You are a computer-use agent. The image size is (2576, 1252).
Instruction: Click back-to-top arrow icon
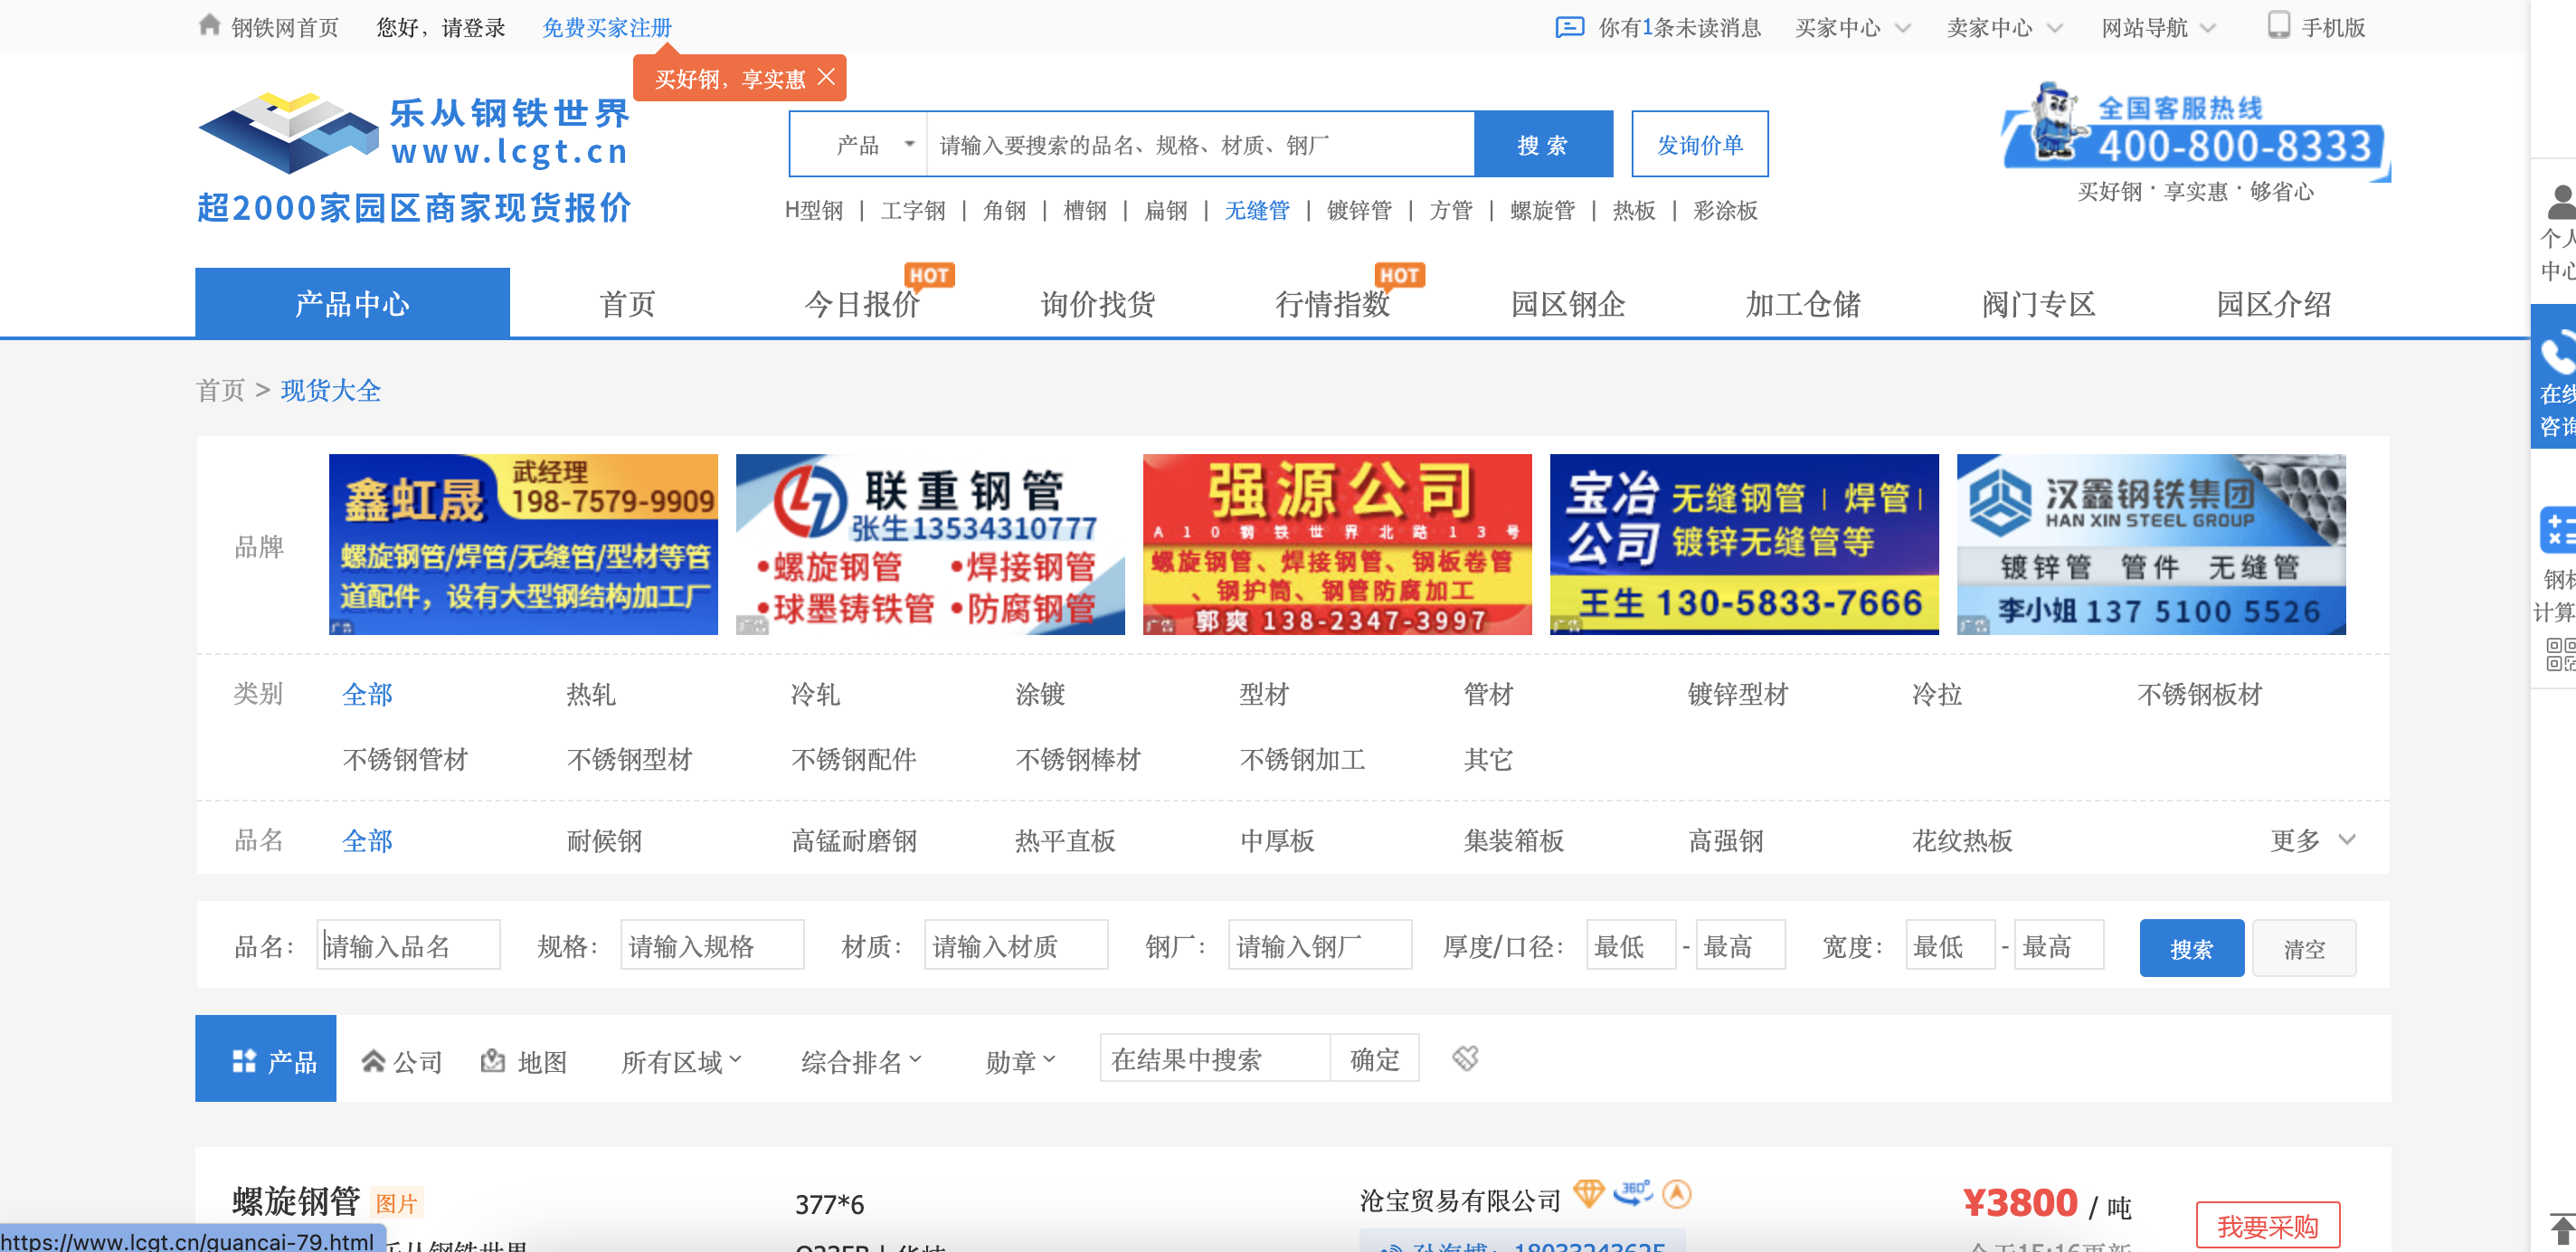tap(2561, 1229)
